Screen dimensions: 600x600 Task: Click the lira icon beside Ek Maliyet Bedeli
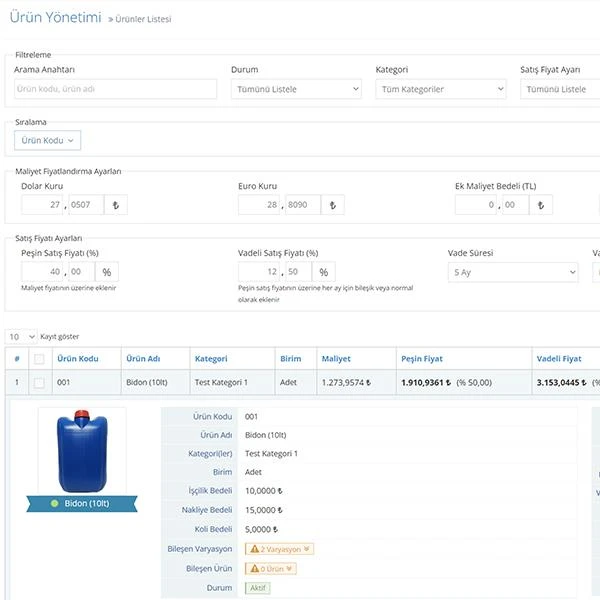[541, 205]
